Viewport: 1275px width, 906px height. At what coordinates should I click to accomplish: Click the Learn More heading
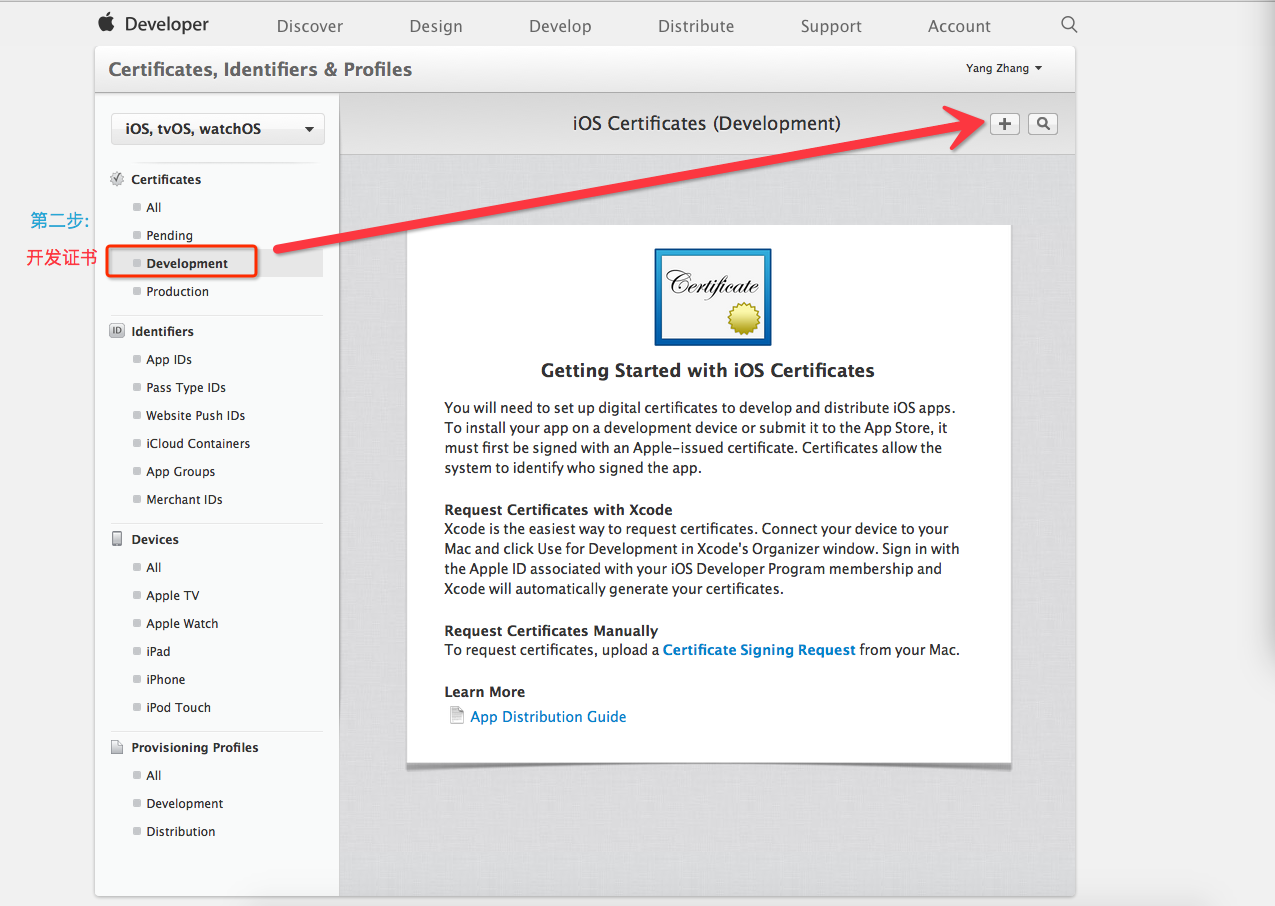coord(484,692)
